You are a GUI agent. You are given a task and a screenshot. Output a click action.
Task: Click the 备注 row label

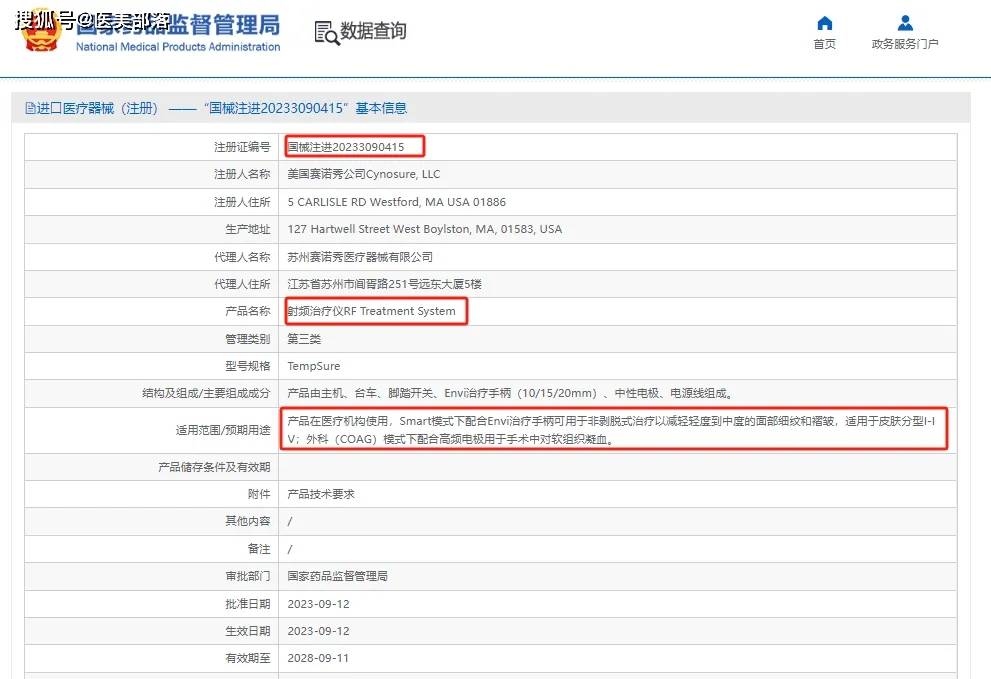pos(259,549)
